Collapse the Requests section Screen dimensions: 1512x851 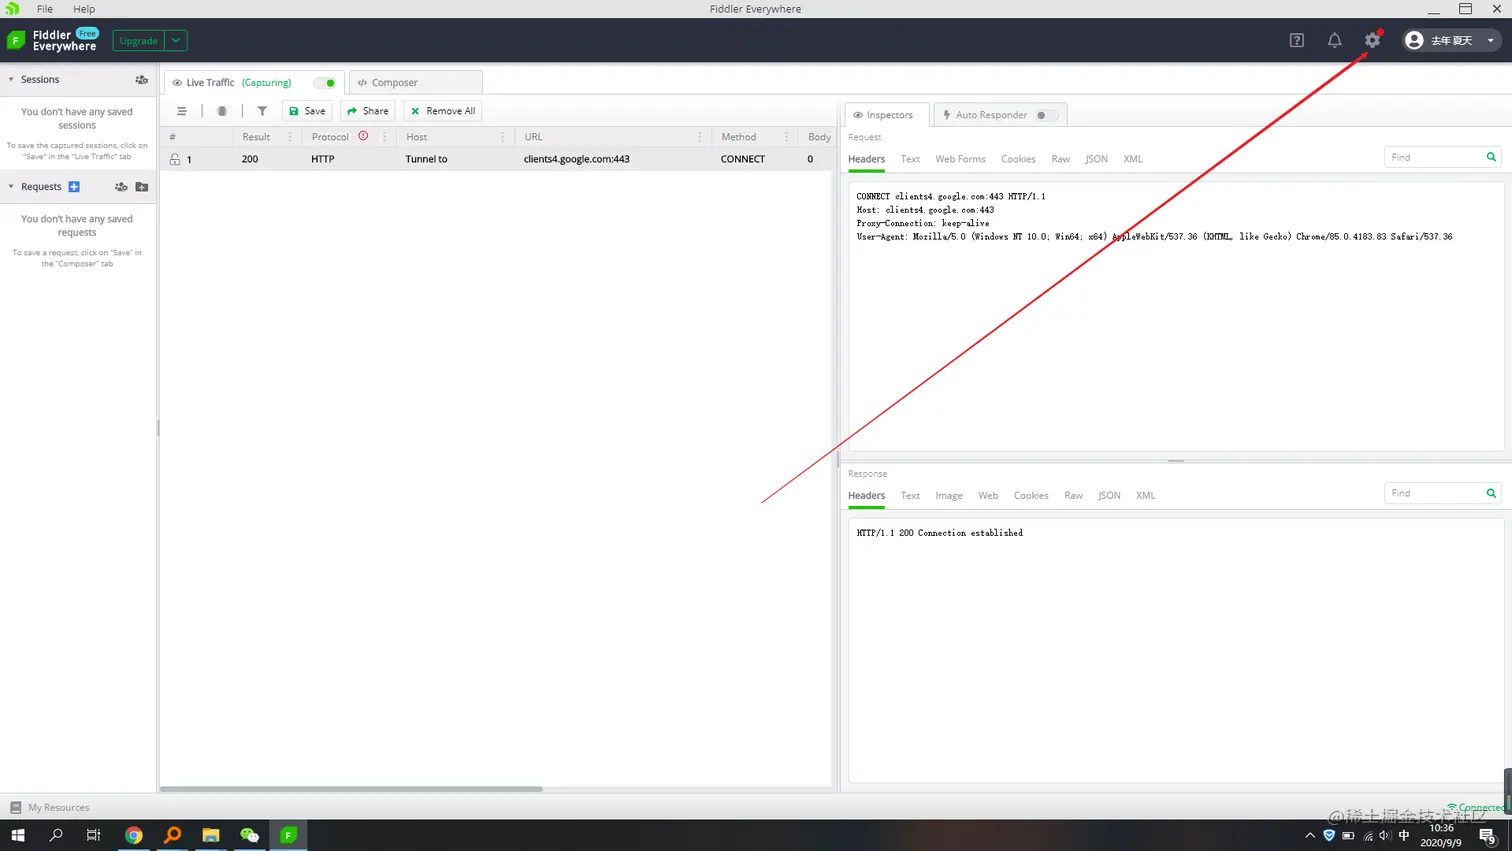pos(11,187)
